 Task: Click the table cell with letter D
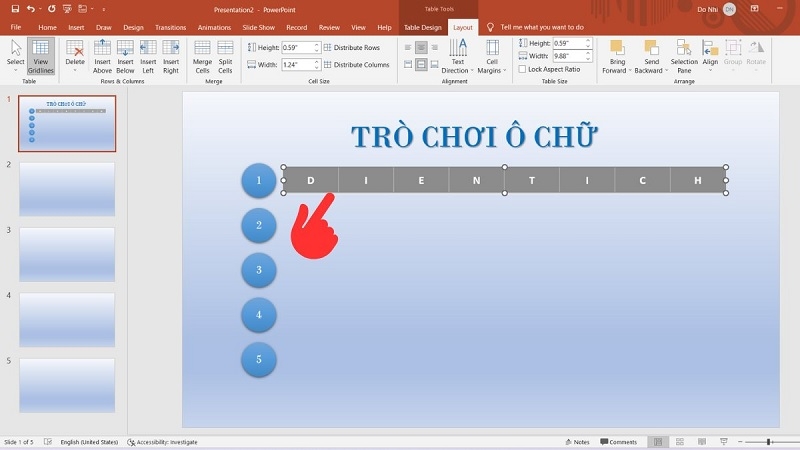click(x=311, y=180)
